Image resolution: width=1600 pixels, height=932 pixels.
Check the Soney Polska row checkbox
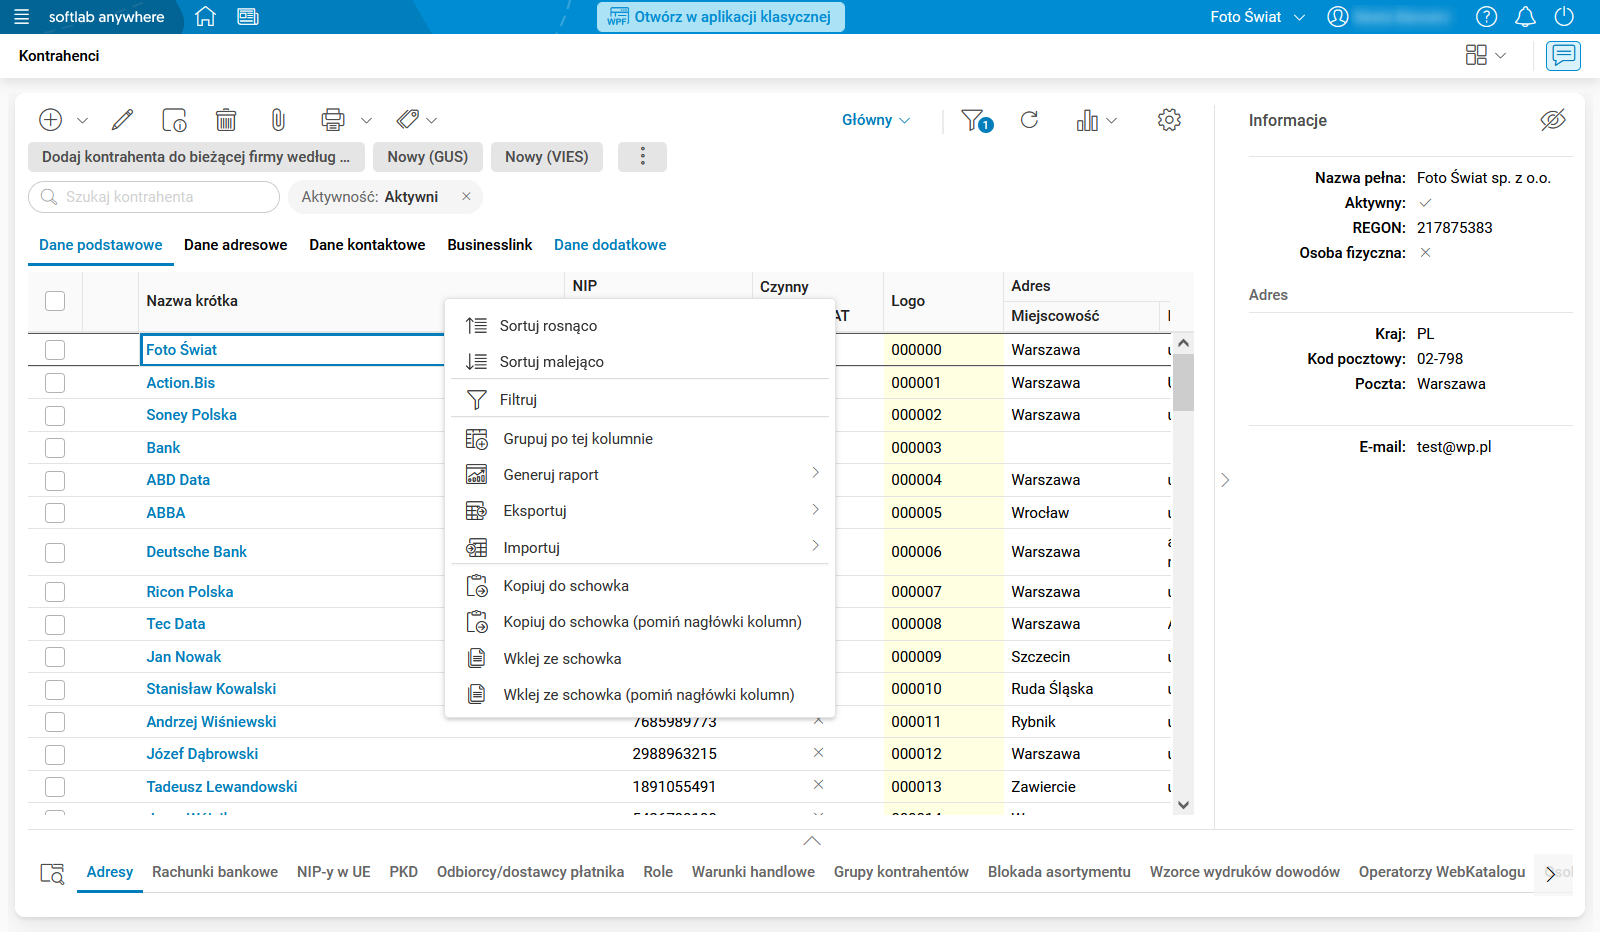click(55, 415)
